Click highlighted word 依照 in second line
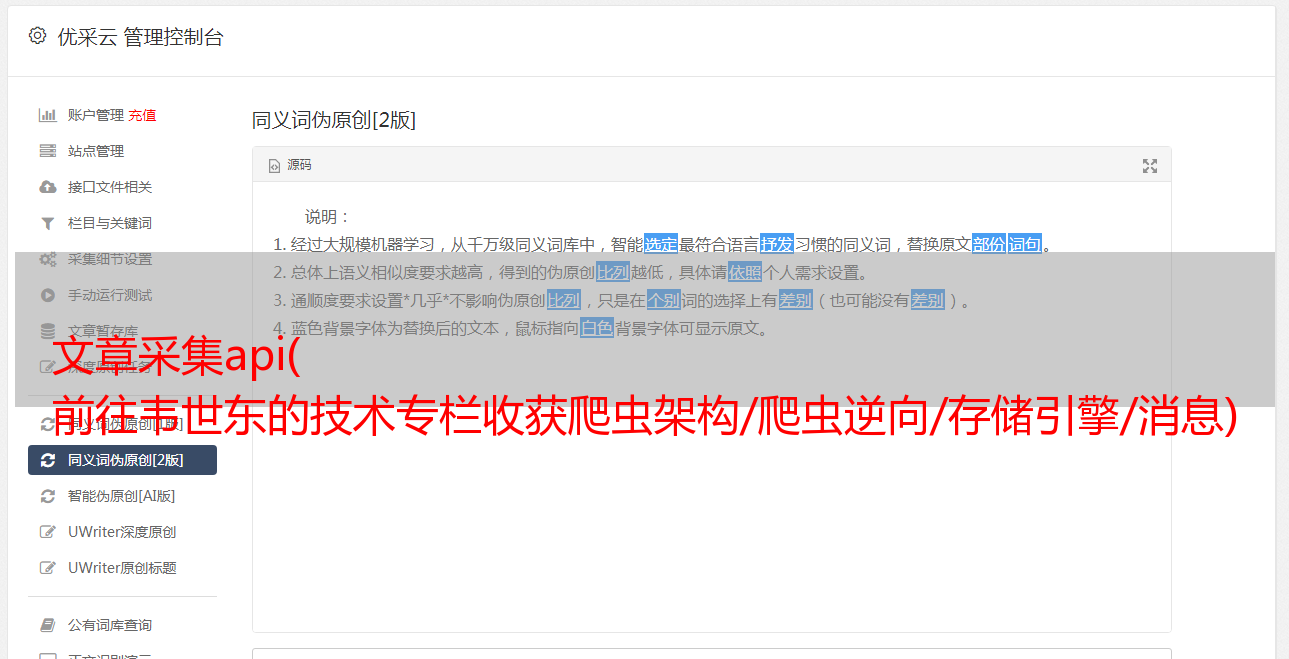 [x=745, y=272]
